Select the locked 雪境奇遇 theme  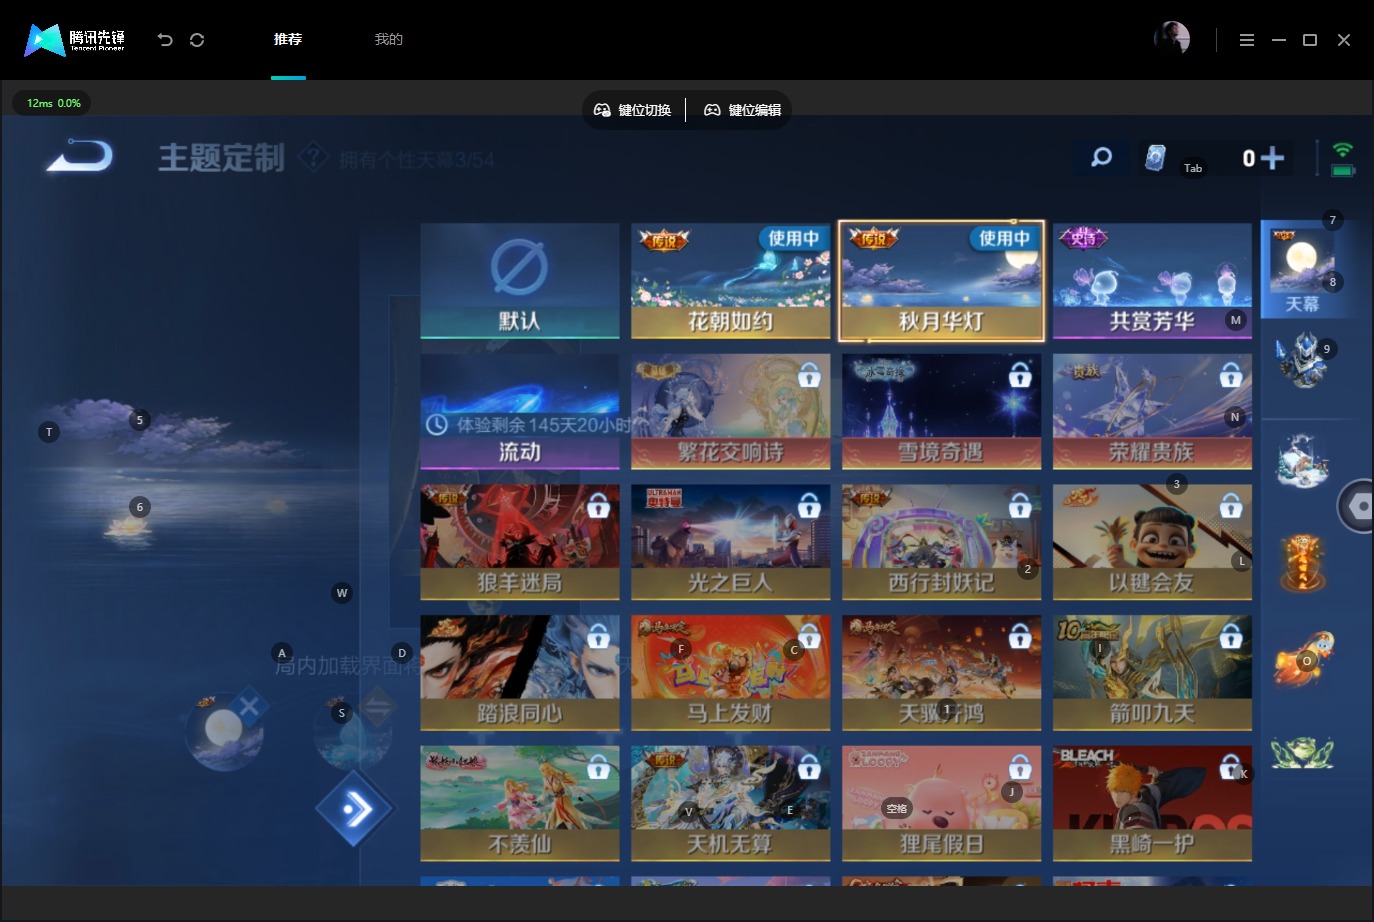pos(942,411)
